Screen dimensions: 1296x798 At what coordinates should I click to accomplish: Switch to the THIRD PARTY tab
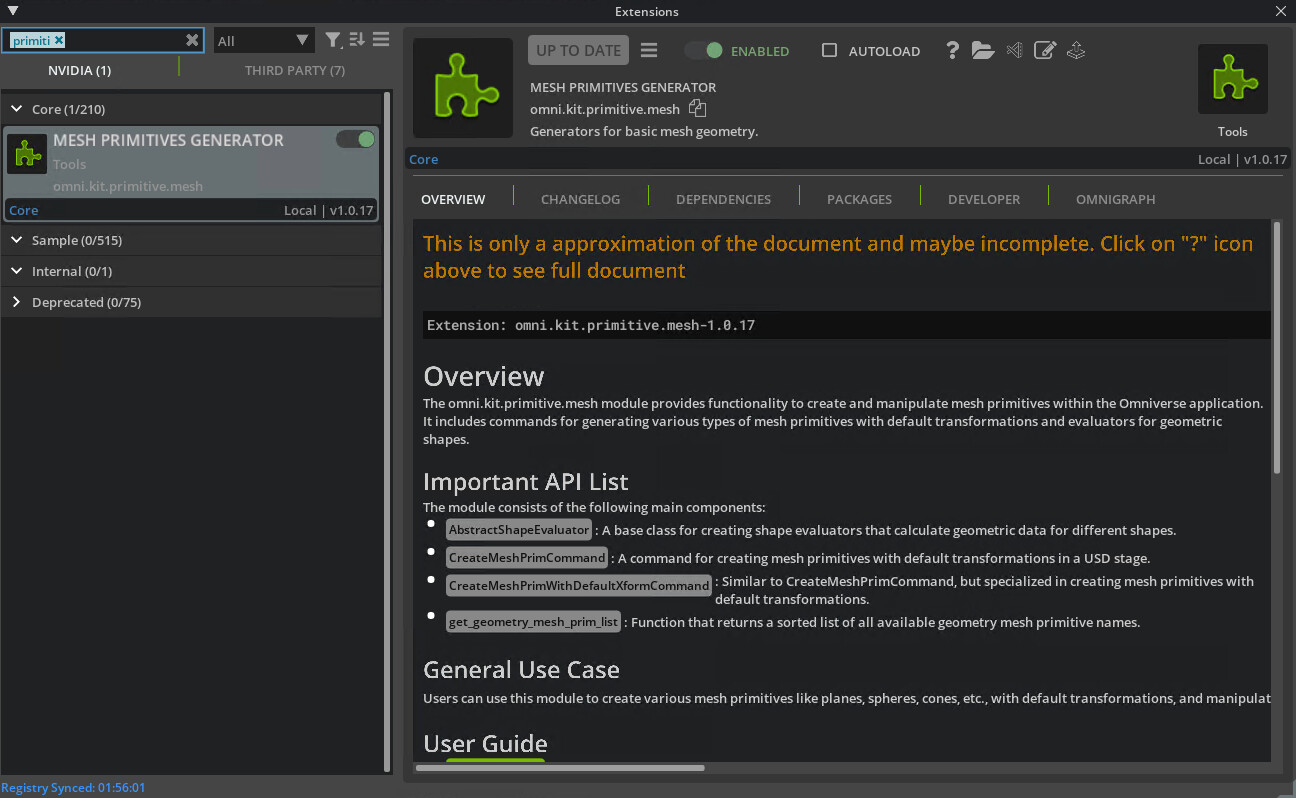click(x=295, y=70)
